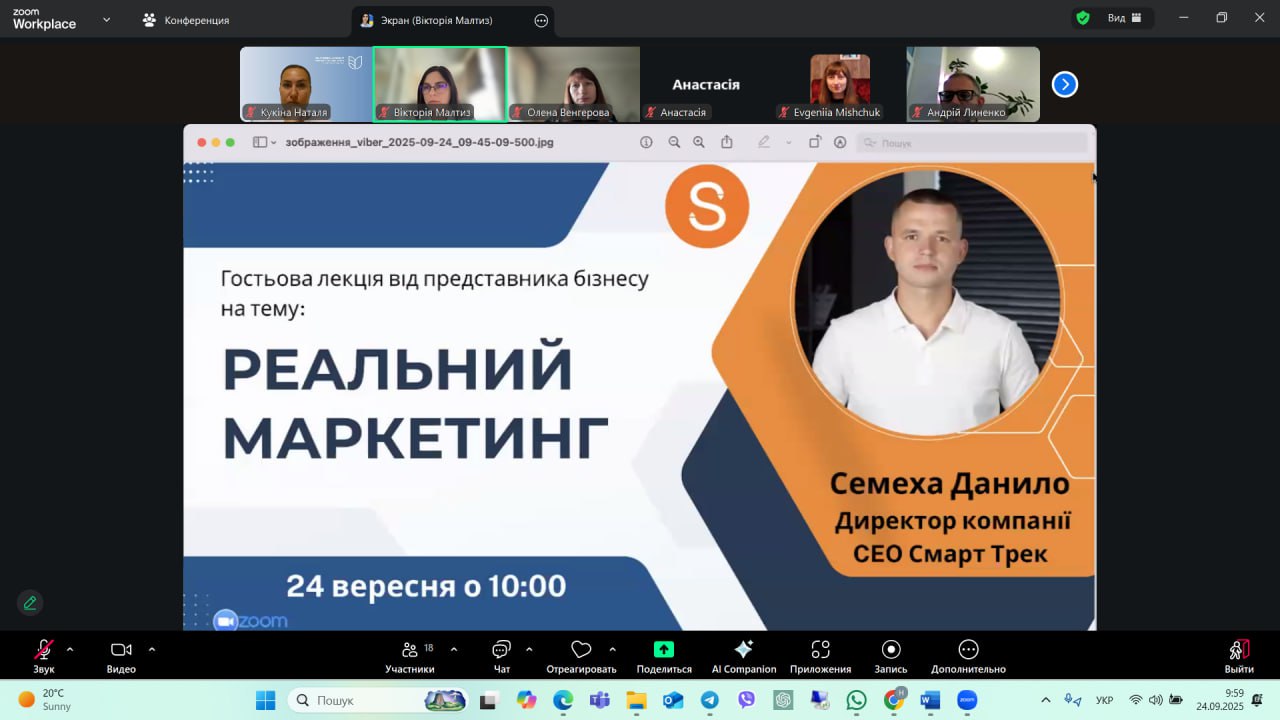The image size is (1280, 720).
Task: Open screen share options ellipsis in tab
Action: pyautogui.click(x=541, y=20)
